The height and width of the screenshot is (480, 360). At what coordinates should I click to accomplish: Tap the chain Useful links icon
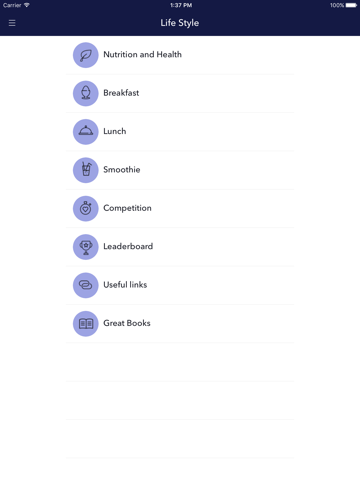[x=86, y=285]
